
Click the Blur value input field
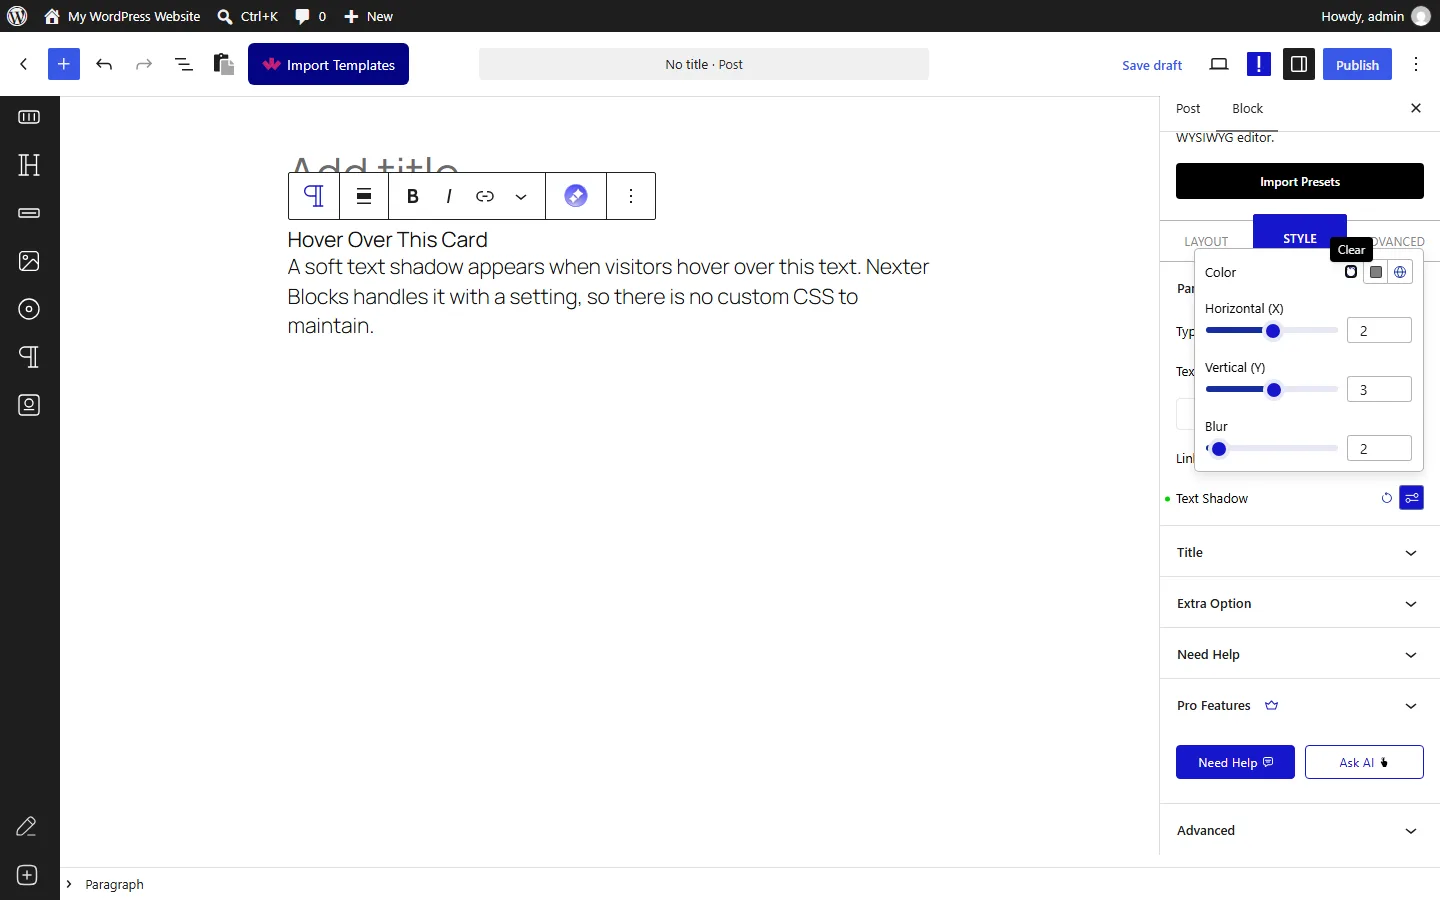pyautogui.click(x=1379, y=448)
